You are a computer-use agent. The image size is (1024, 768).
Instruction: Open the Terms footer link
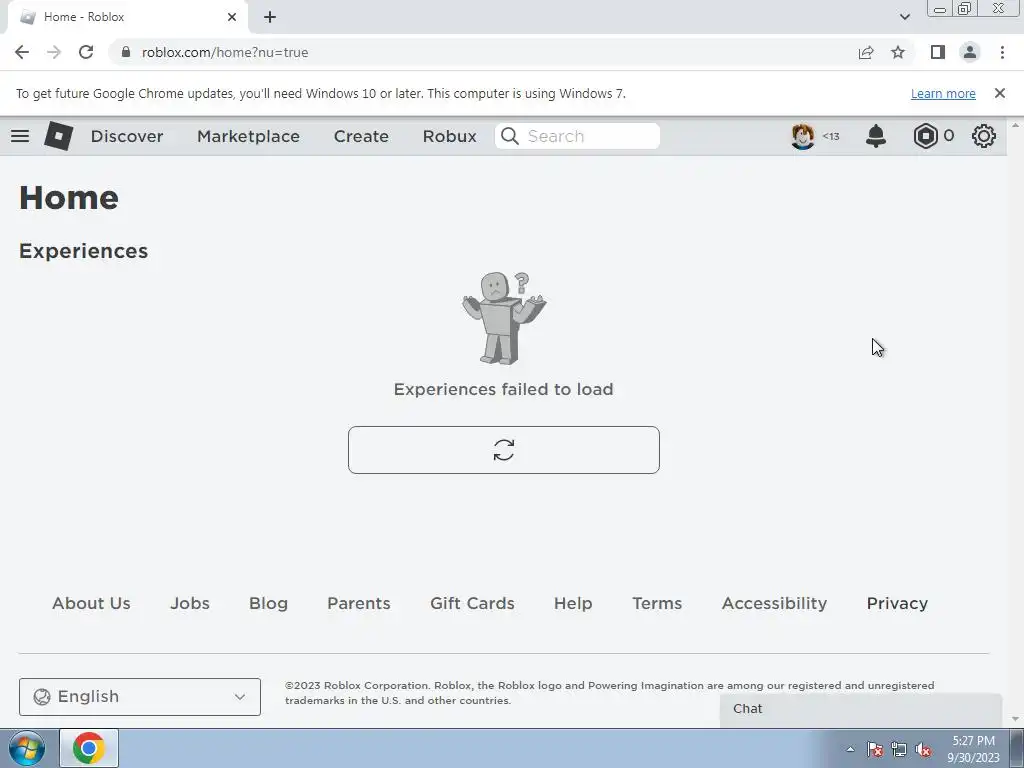[657, 603]
